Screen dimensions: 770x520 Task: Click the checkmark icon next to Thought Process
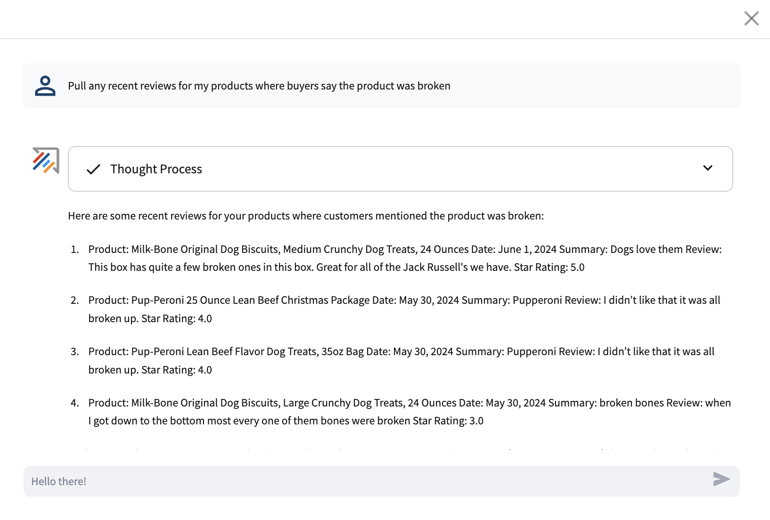coord(93,169)
